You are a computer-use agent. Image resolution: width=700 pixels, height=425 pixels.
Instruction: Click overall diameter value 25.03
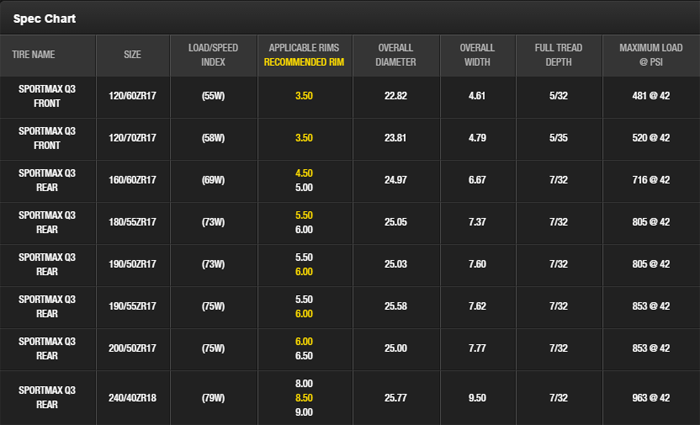396,264
